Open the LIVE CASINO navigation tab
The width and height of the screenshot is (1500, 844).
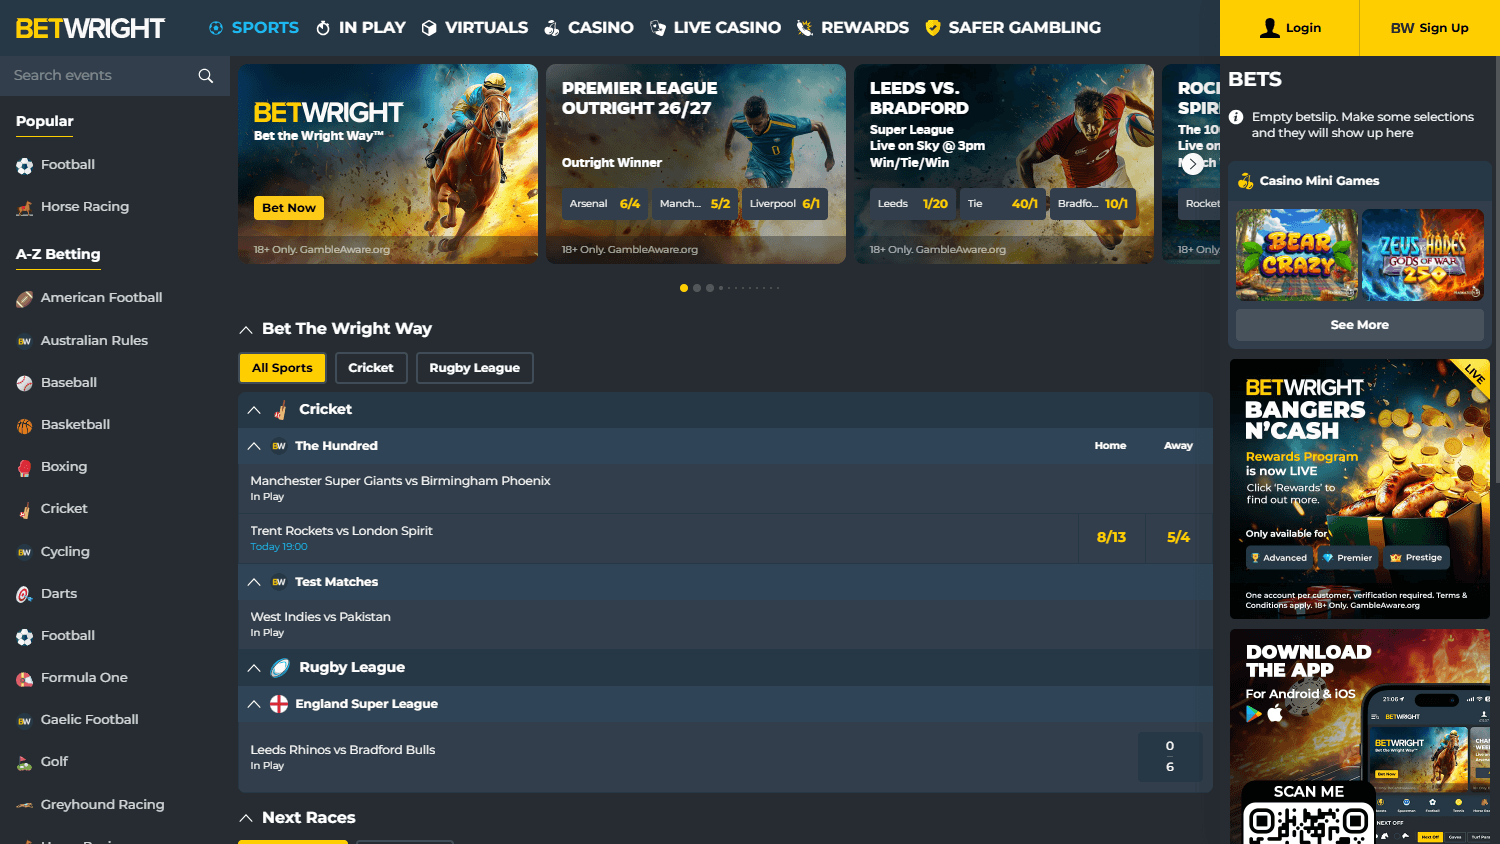(715, 28)
